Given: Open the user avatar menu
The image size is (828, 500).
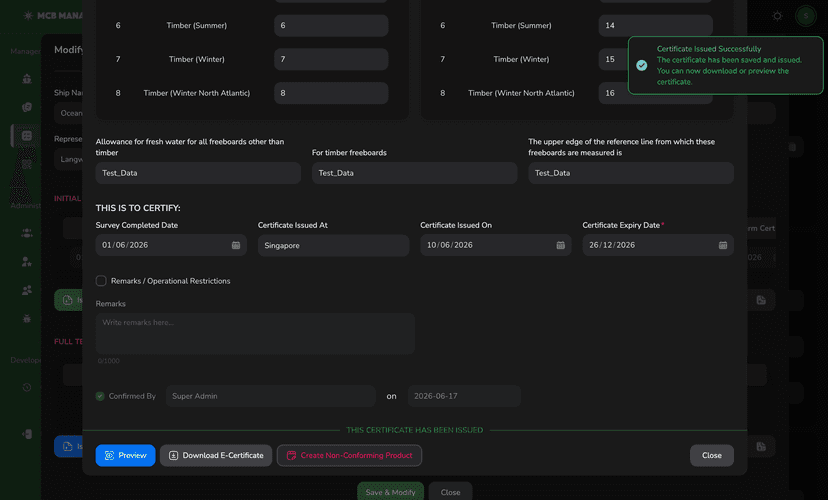Looking at the screenshot, I should (x=806, y=16).
